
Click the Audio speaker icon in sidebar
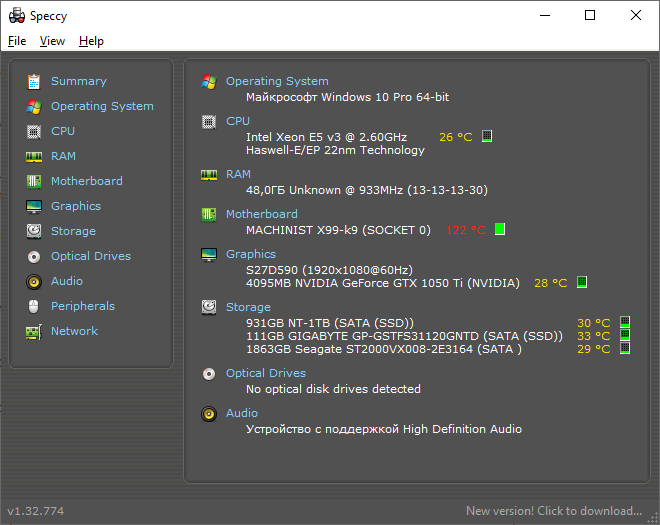click(34, 281)
